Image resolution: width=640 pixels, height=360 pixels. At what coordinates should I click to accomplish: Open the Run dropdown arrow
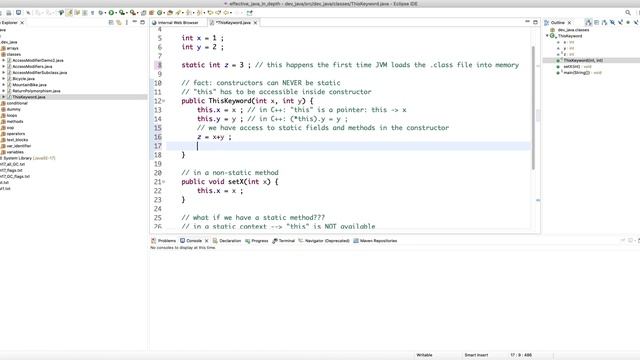coord(116,13)
